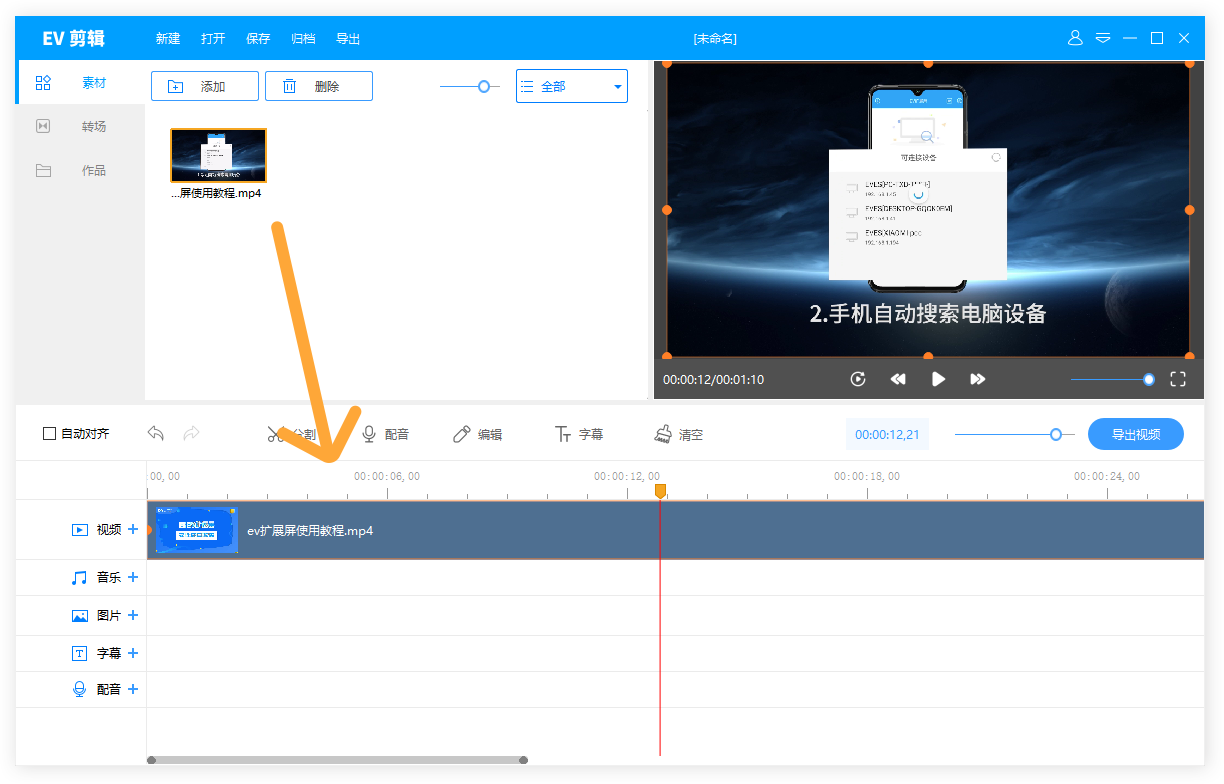
Task: Open the 全部 material filter dropdown
Action: 571,86
